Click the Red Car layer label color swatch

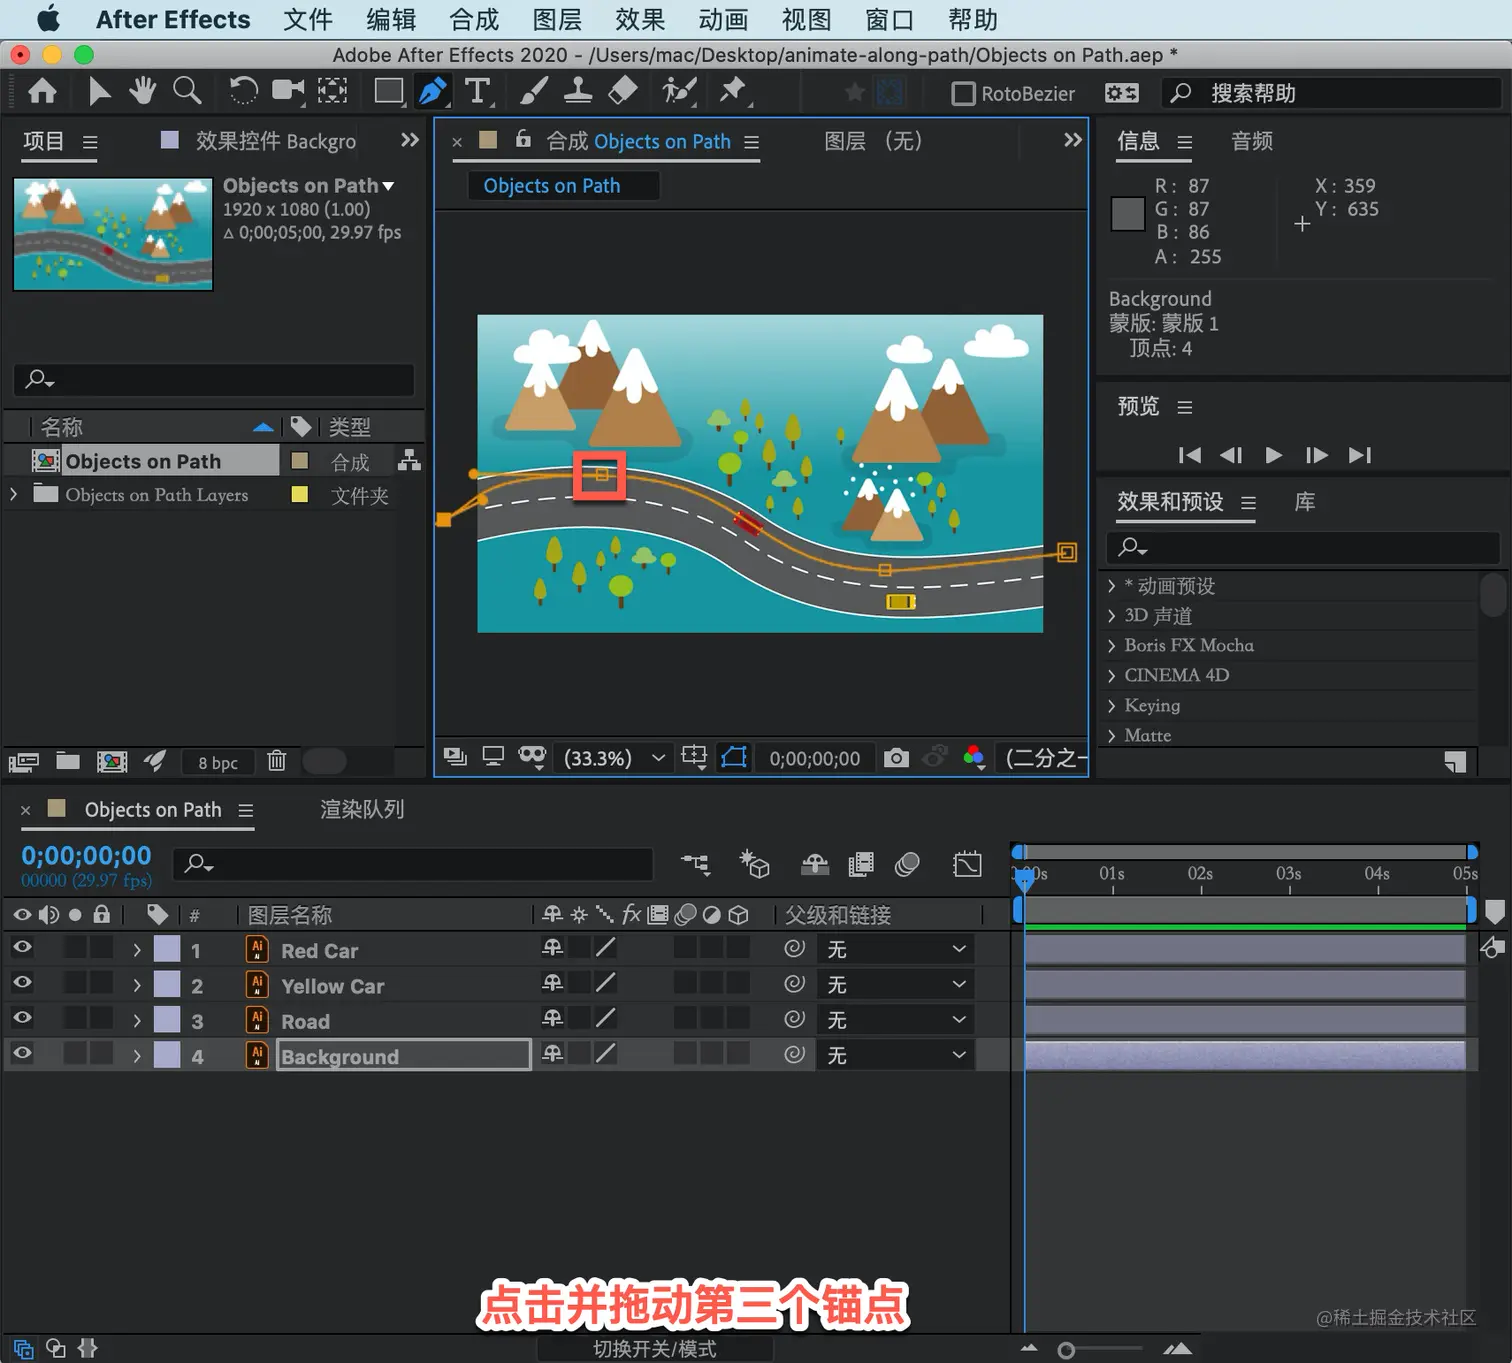[x=167, y=949]
